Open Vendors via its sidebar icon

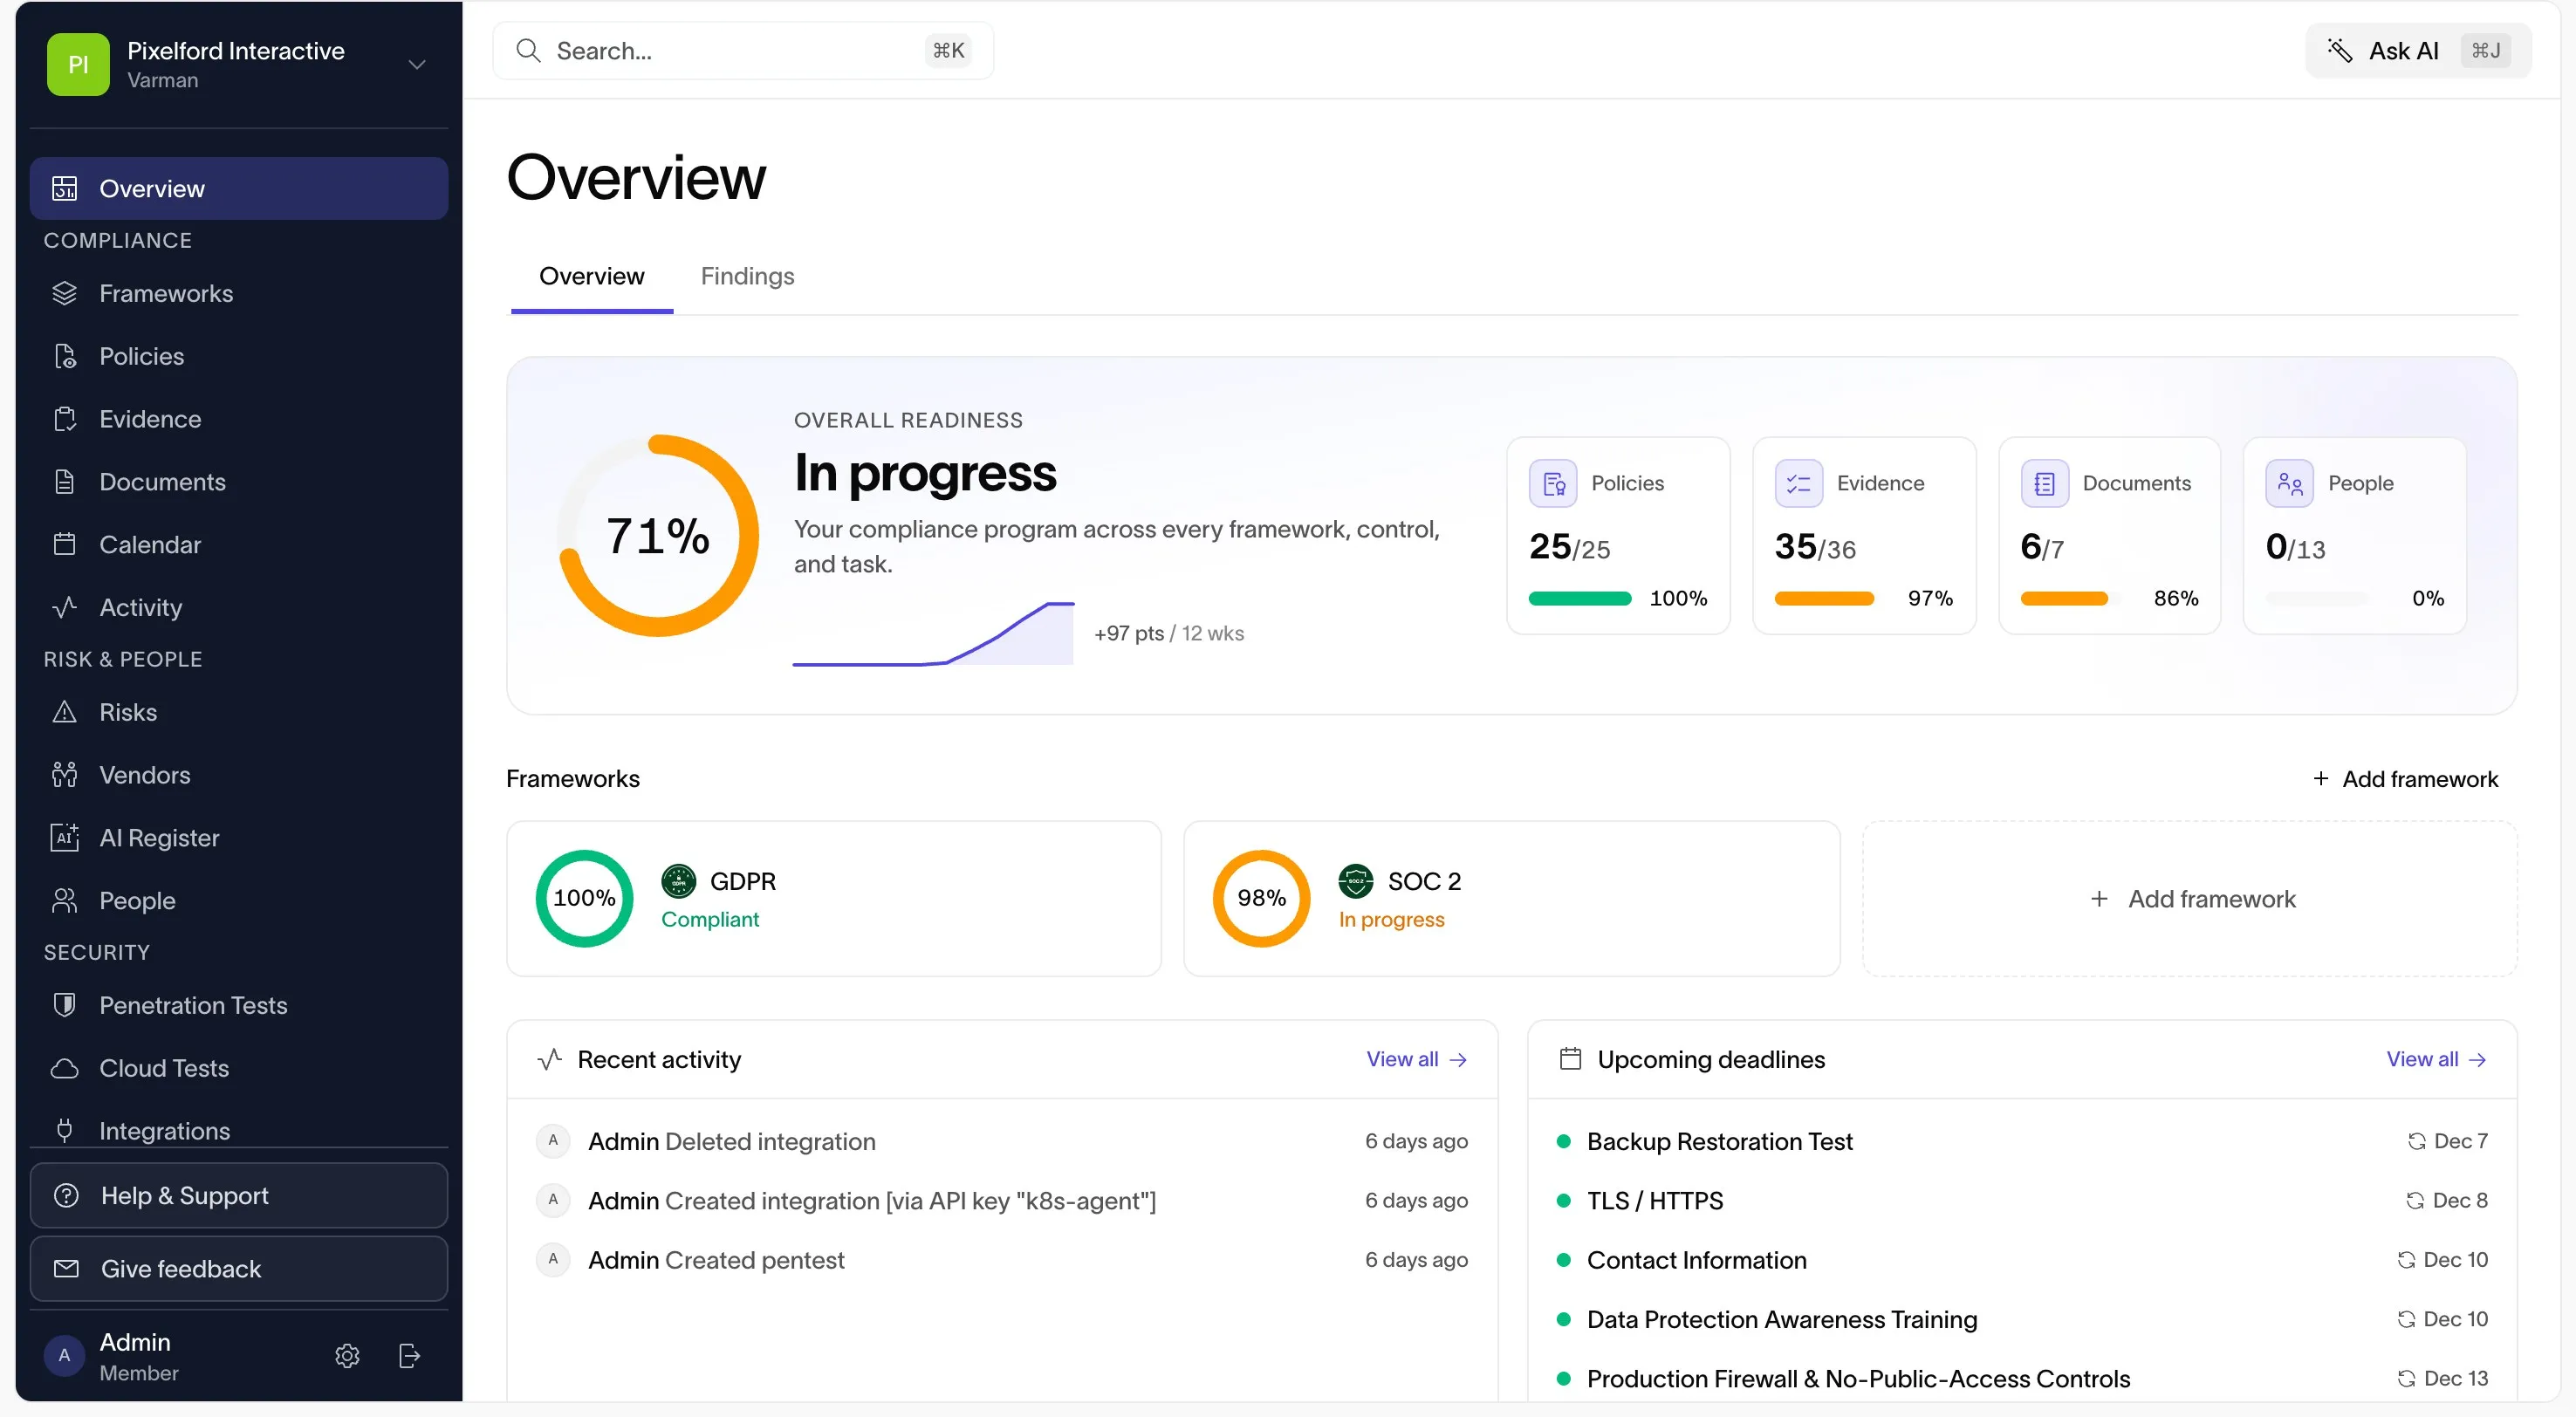[64, 775]
